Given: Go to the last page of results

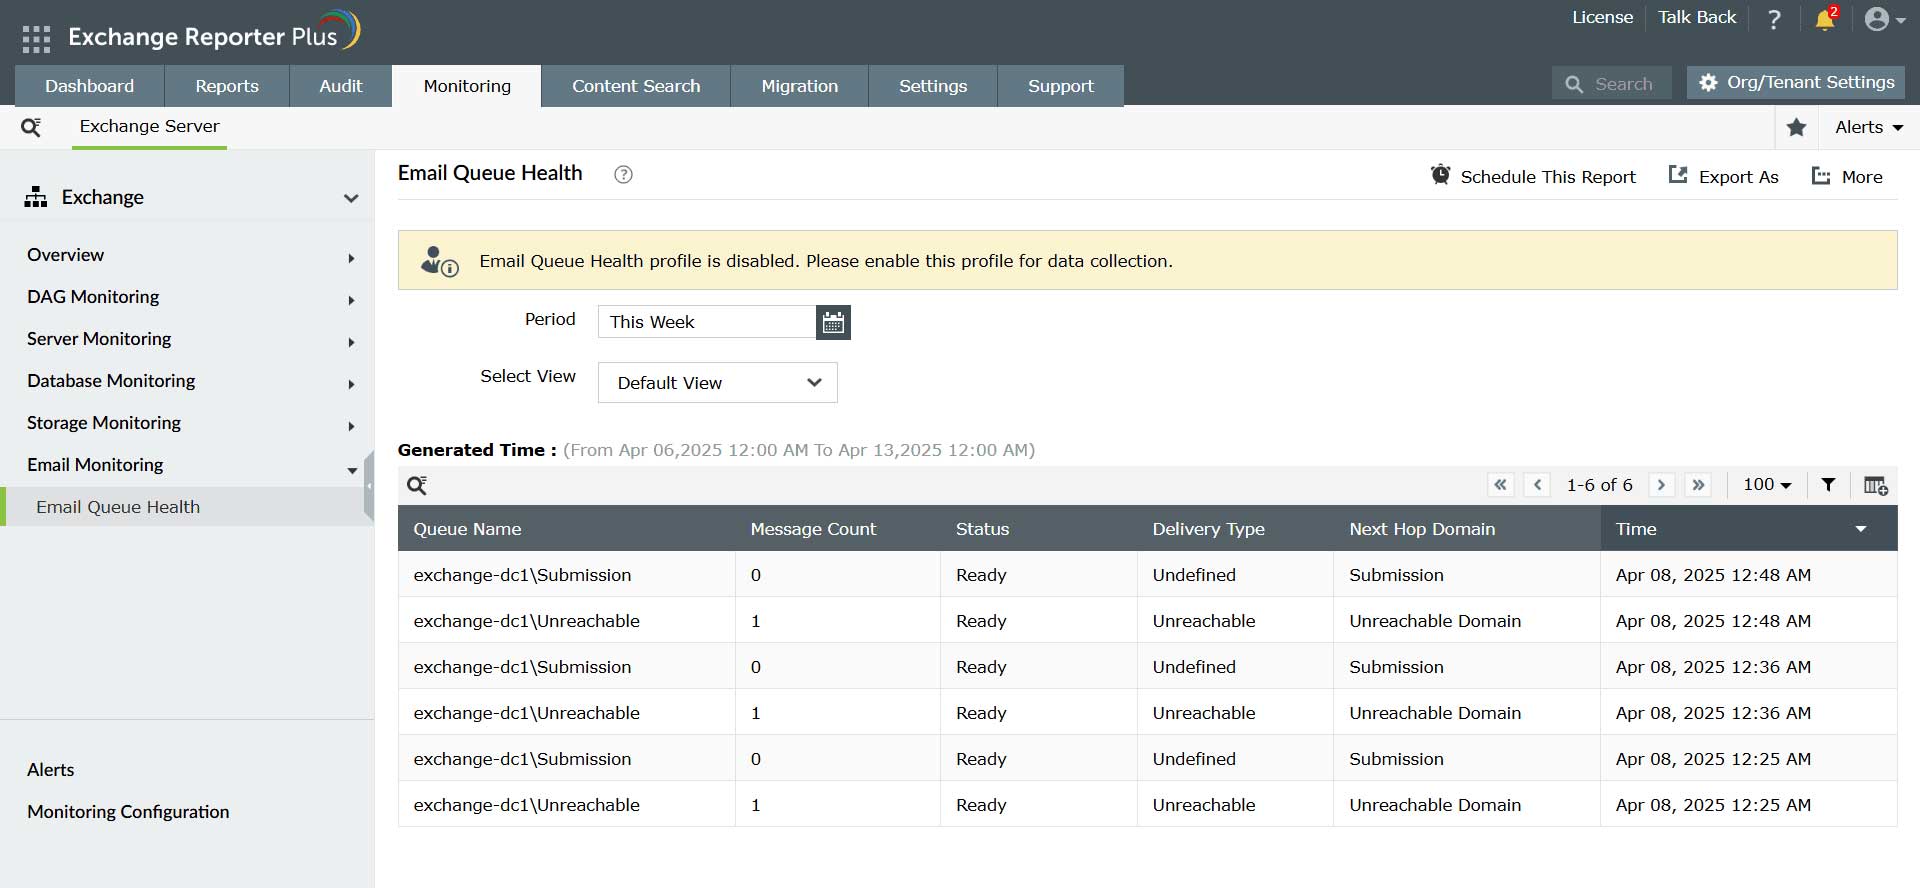Looking at the screenshot, I should point(1698,485).
